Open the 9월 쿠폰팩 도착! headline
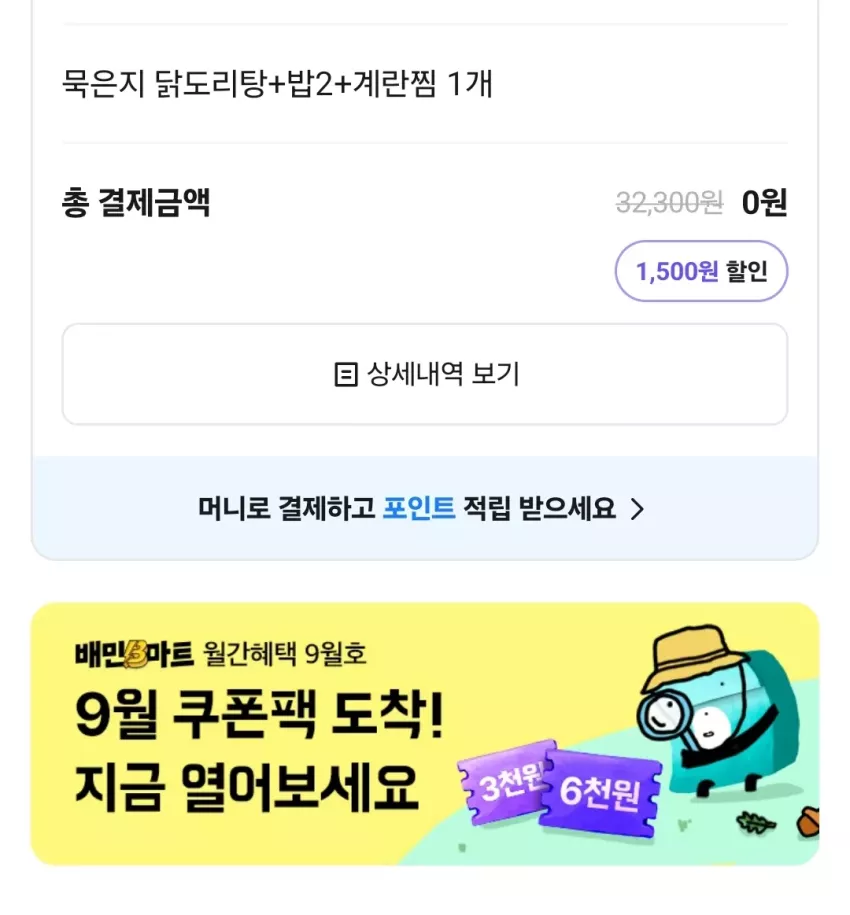850x915 pixels. click(x=260, y=714)
